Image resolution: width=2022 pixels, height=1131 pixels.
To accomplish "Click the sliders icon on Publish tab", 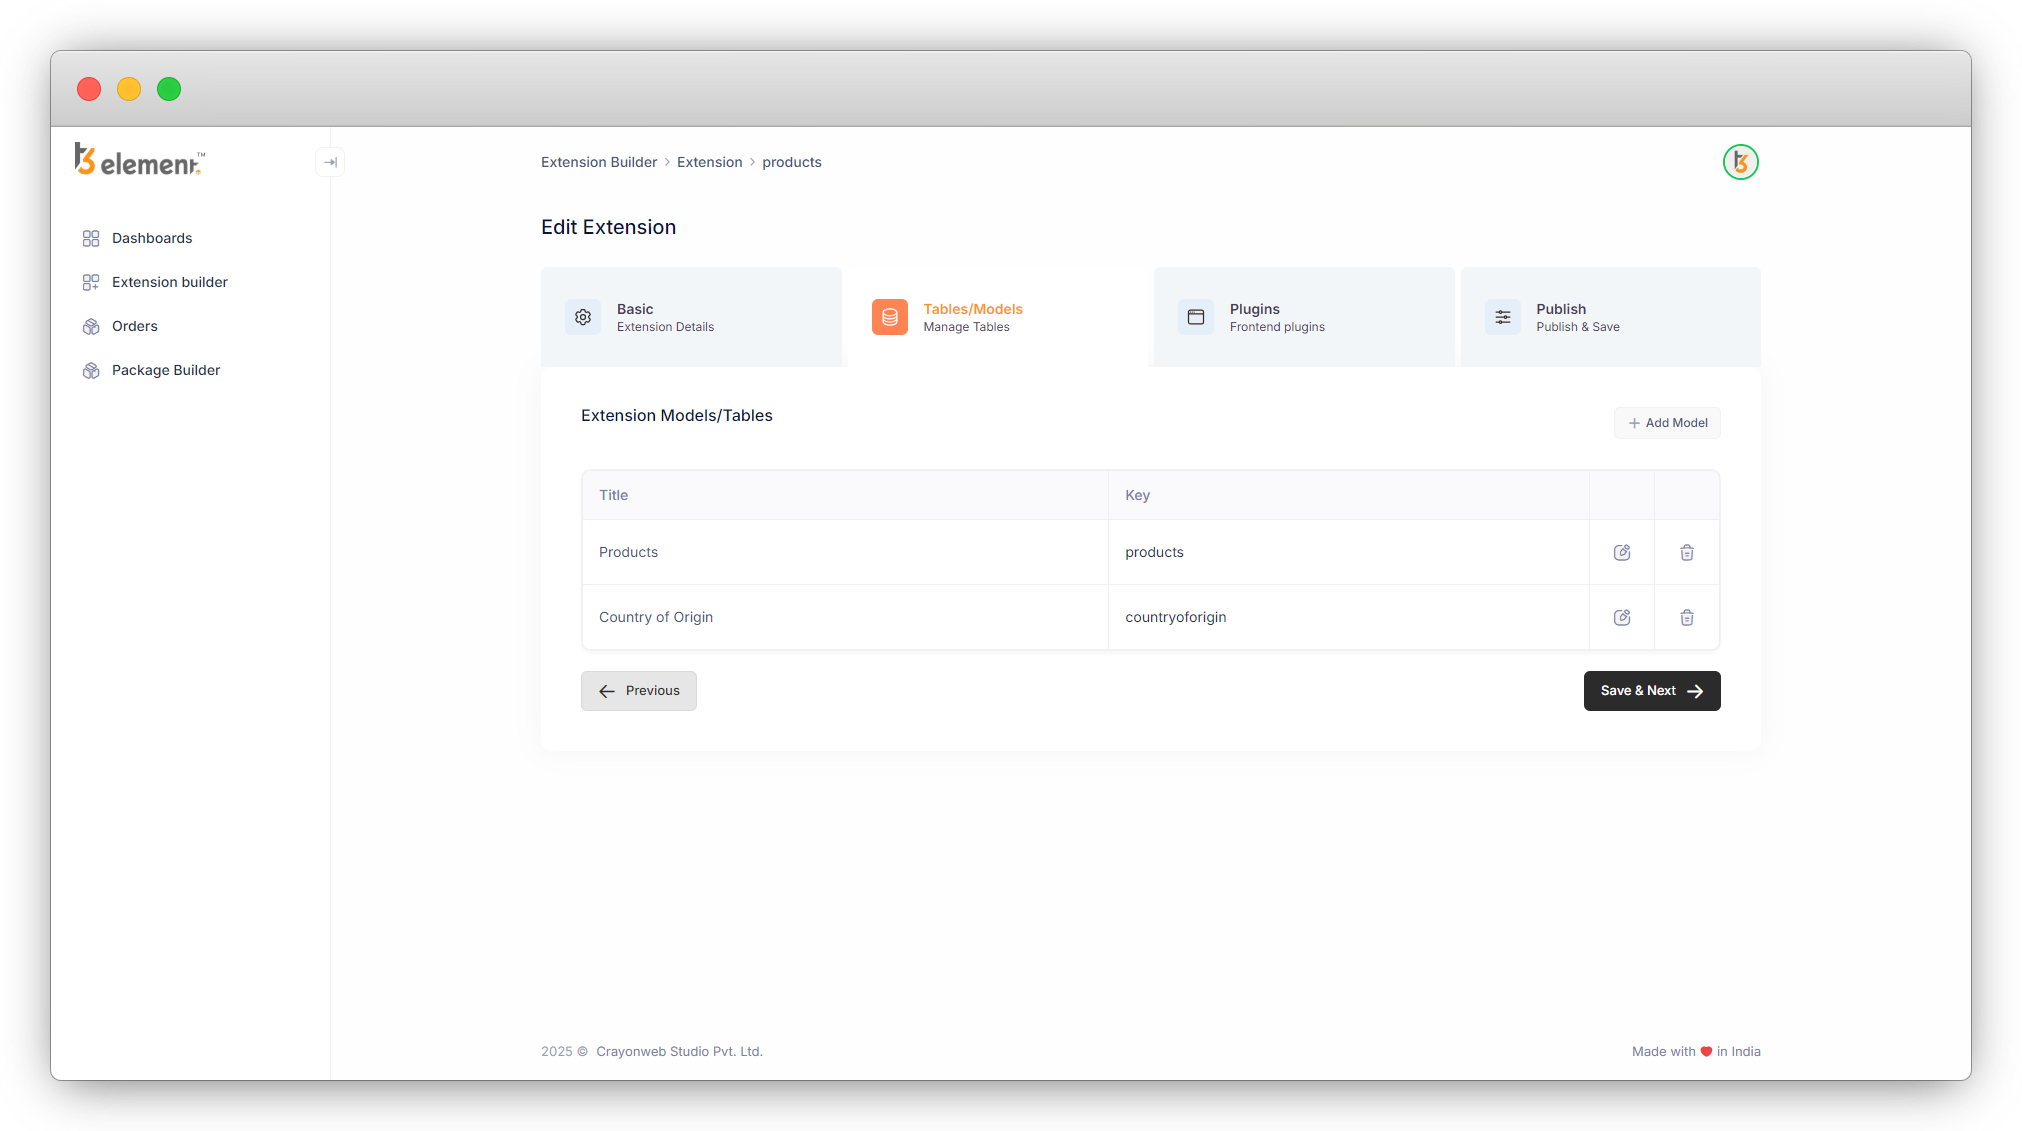I will 1502,317.
